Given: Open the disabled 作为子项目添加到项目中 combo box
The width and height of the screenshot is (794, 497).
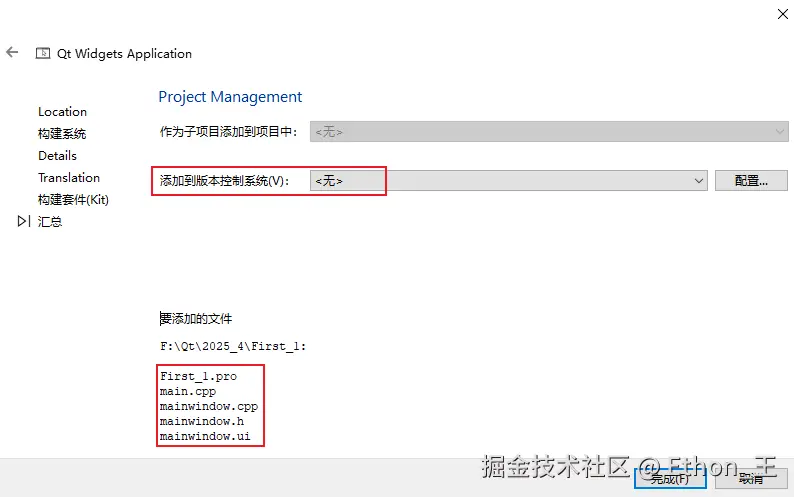Looking at the screenshot, I should [549, 132].
